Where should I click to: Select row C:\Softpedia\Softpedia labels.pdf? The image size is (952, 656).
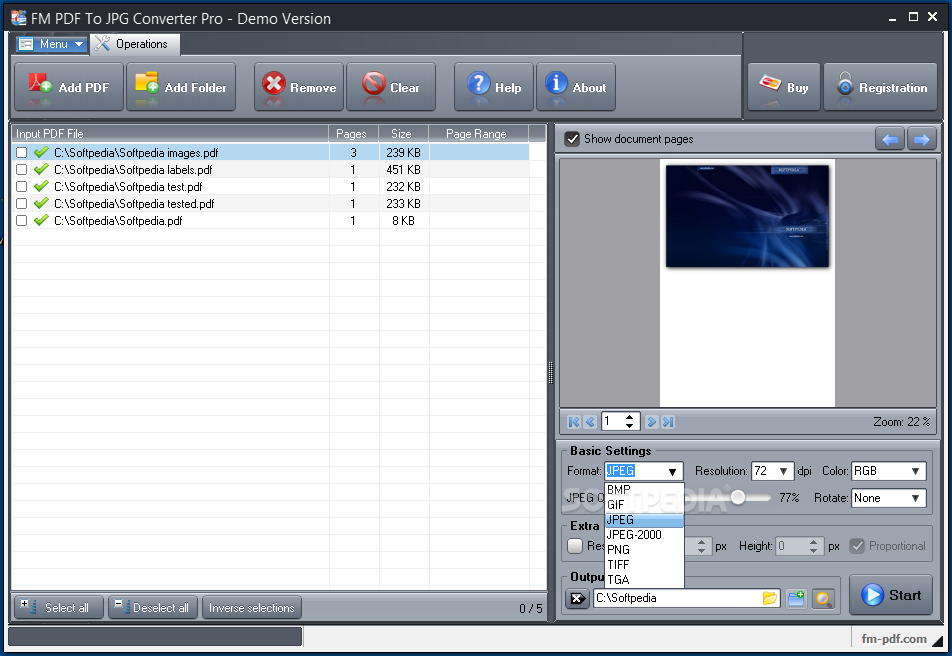pos(270,169)
